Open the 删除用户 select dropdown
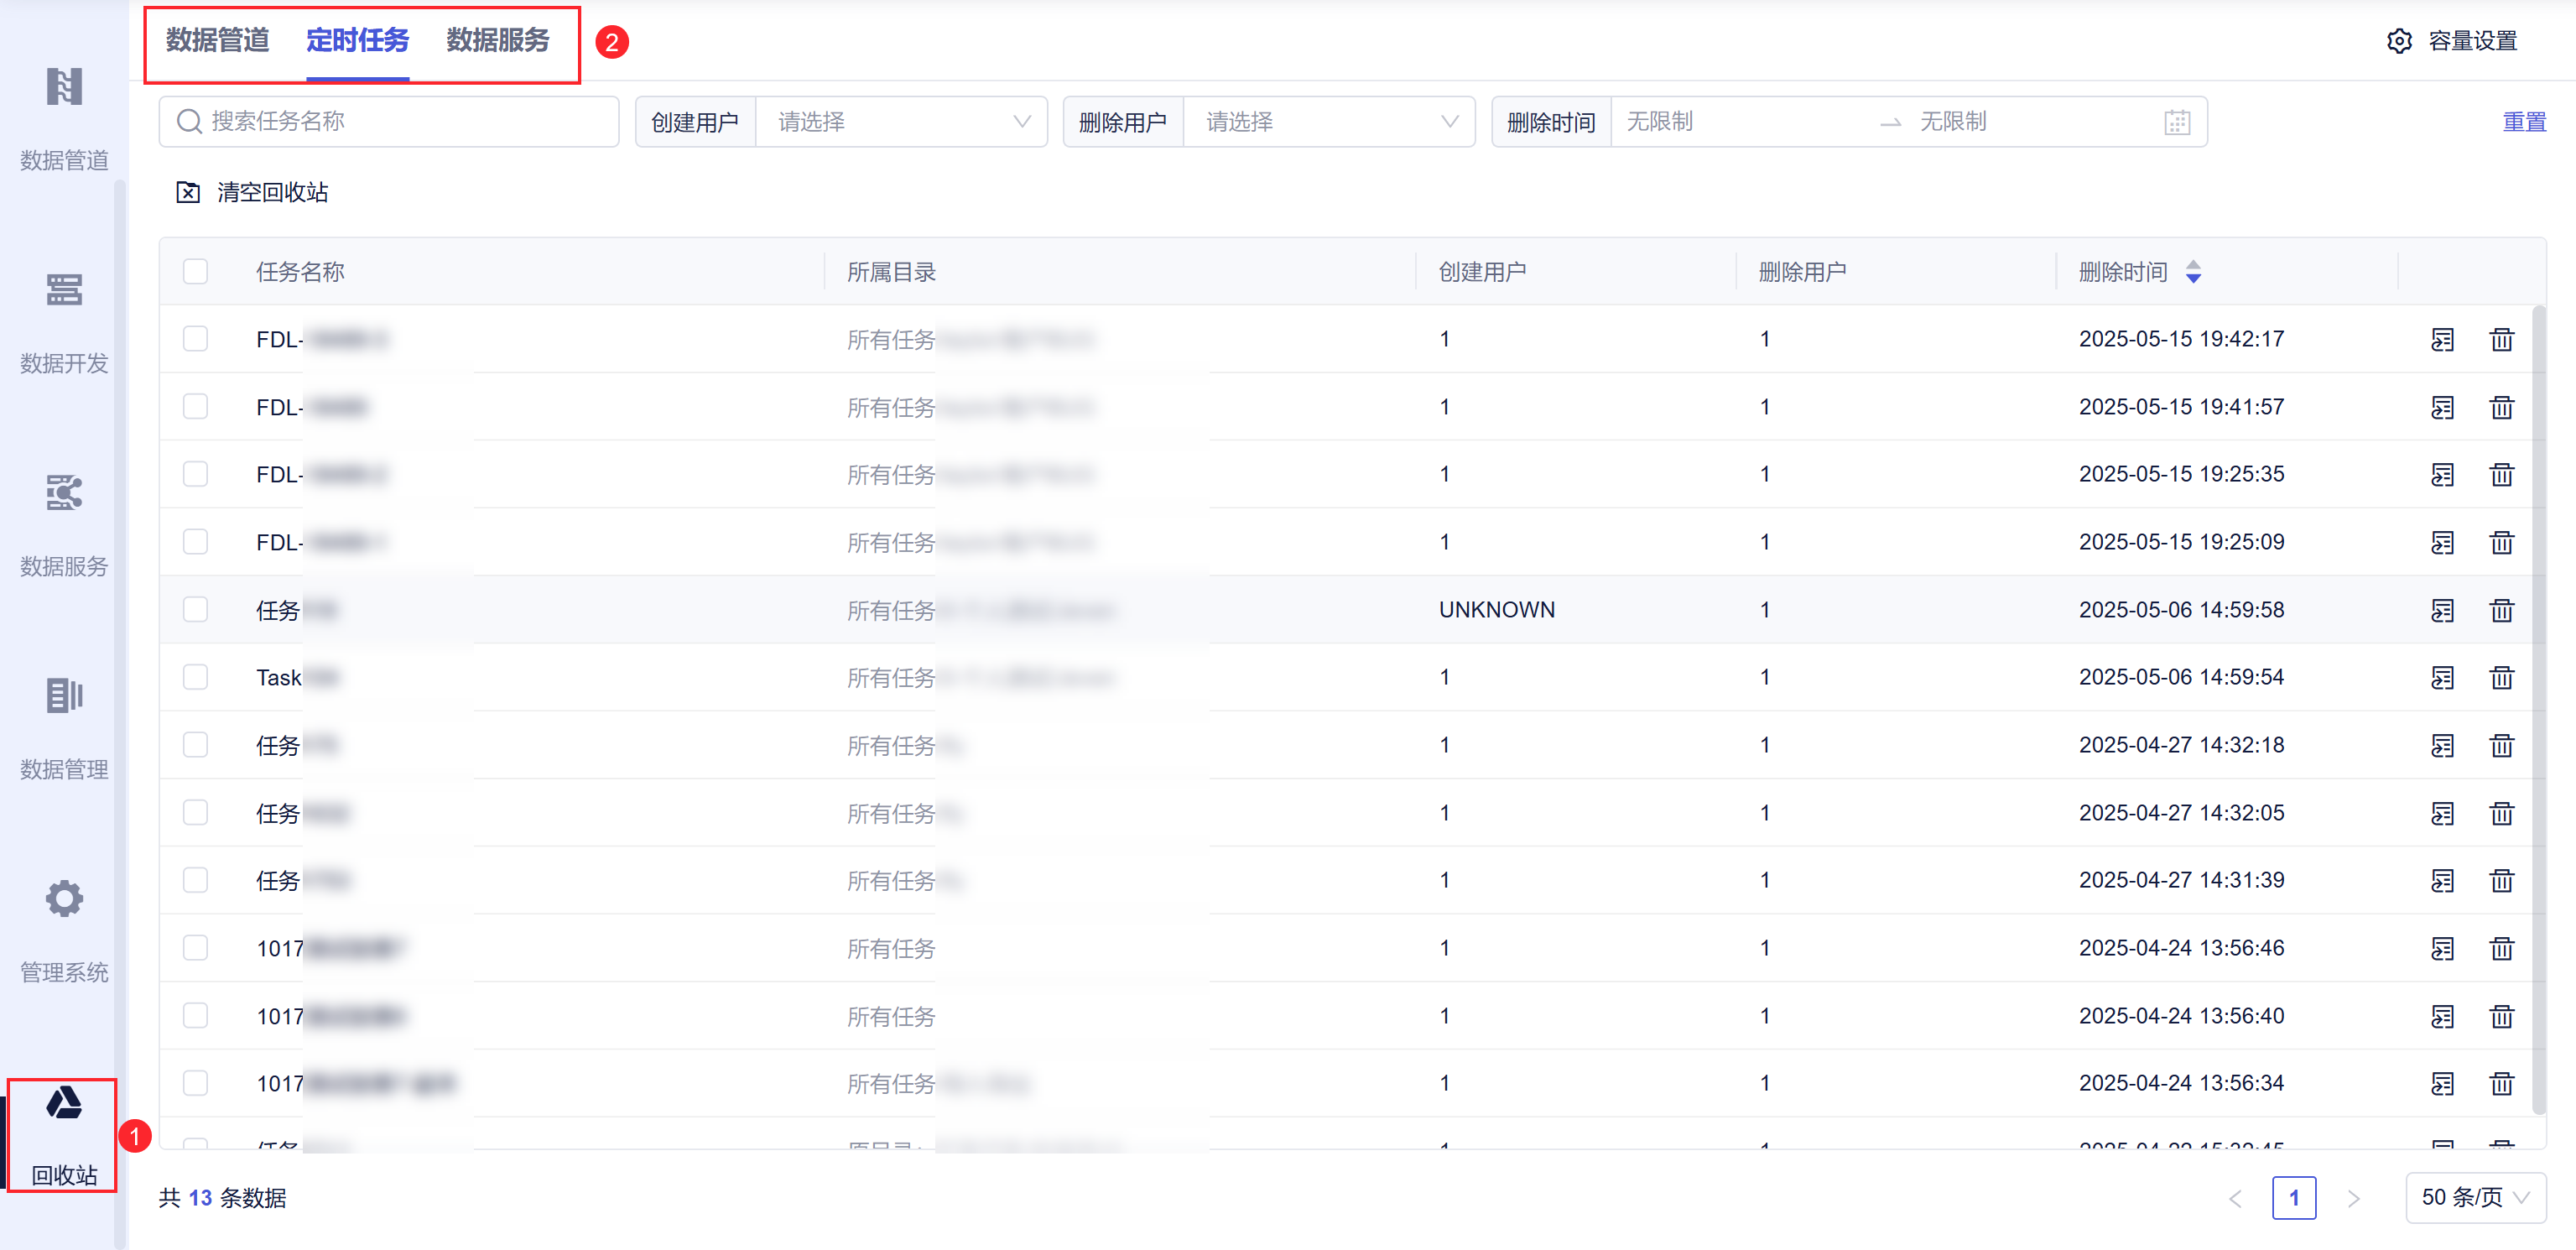The image size is (2576, 1250). pyautogui.click(x=1329, y=122)
